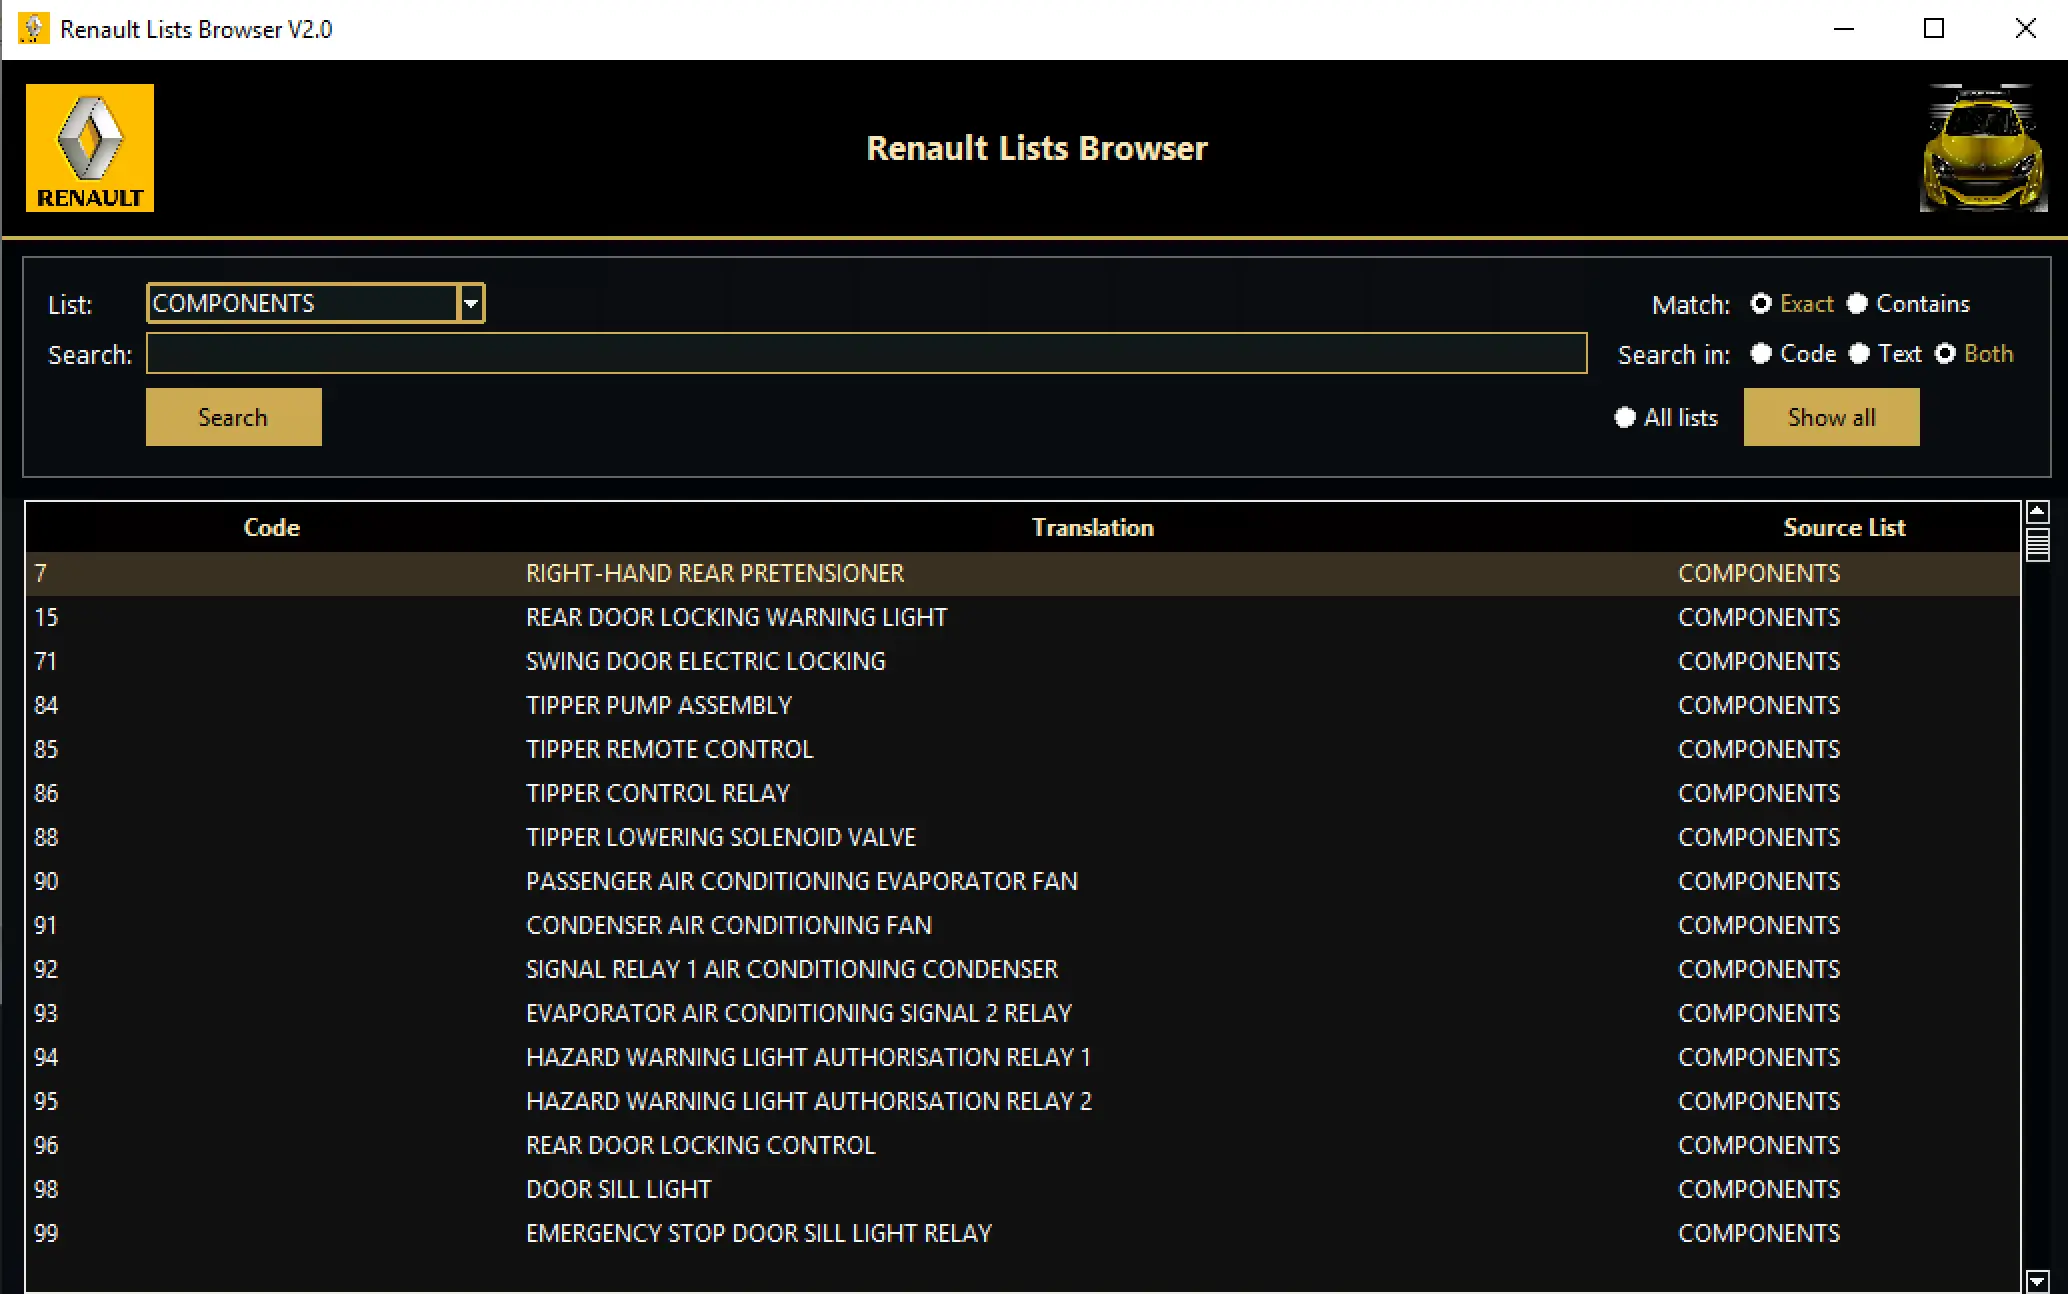The width and height of the screenshot is (2068, 1294).
Task: Enable Contains matching mode
Action: [x=1858, y=304]
